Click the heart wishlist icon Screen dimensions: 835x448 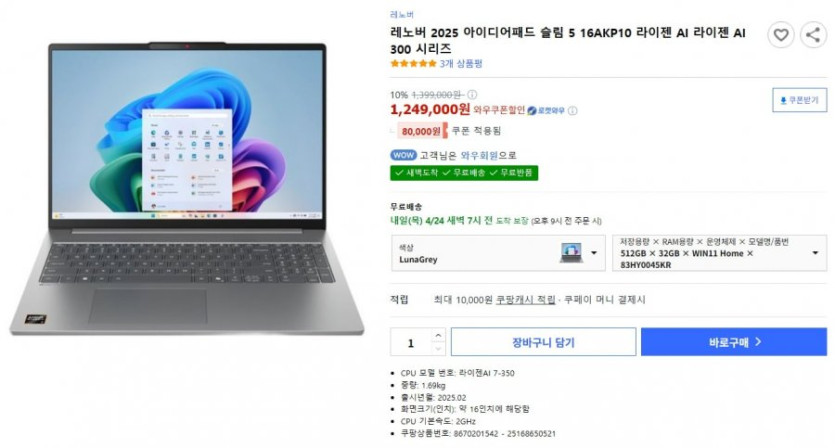(781, 35)
